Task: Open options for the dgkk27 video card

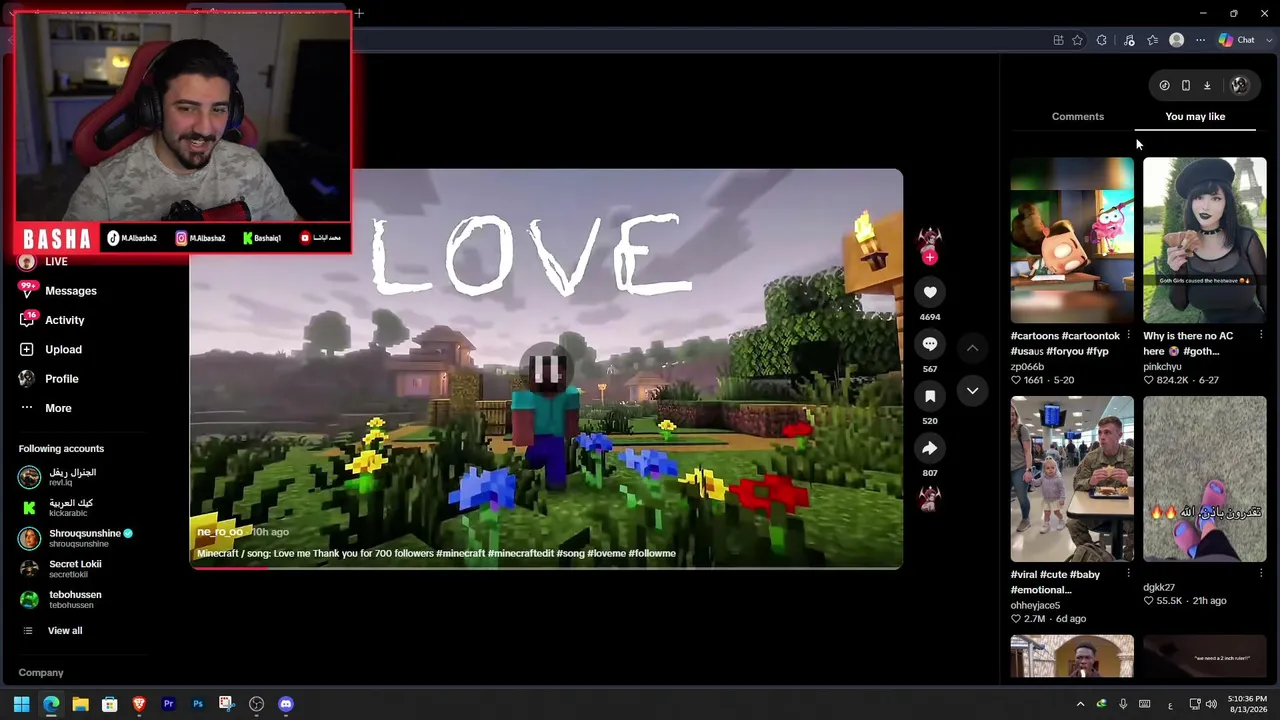Action: [1261, 574]
